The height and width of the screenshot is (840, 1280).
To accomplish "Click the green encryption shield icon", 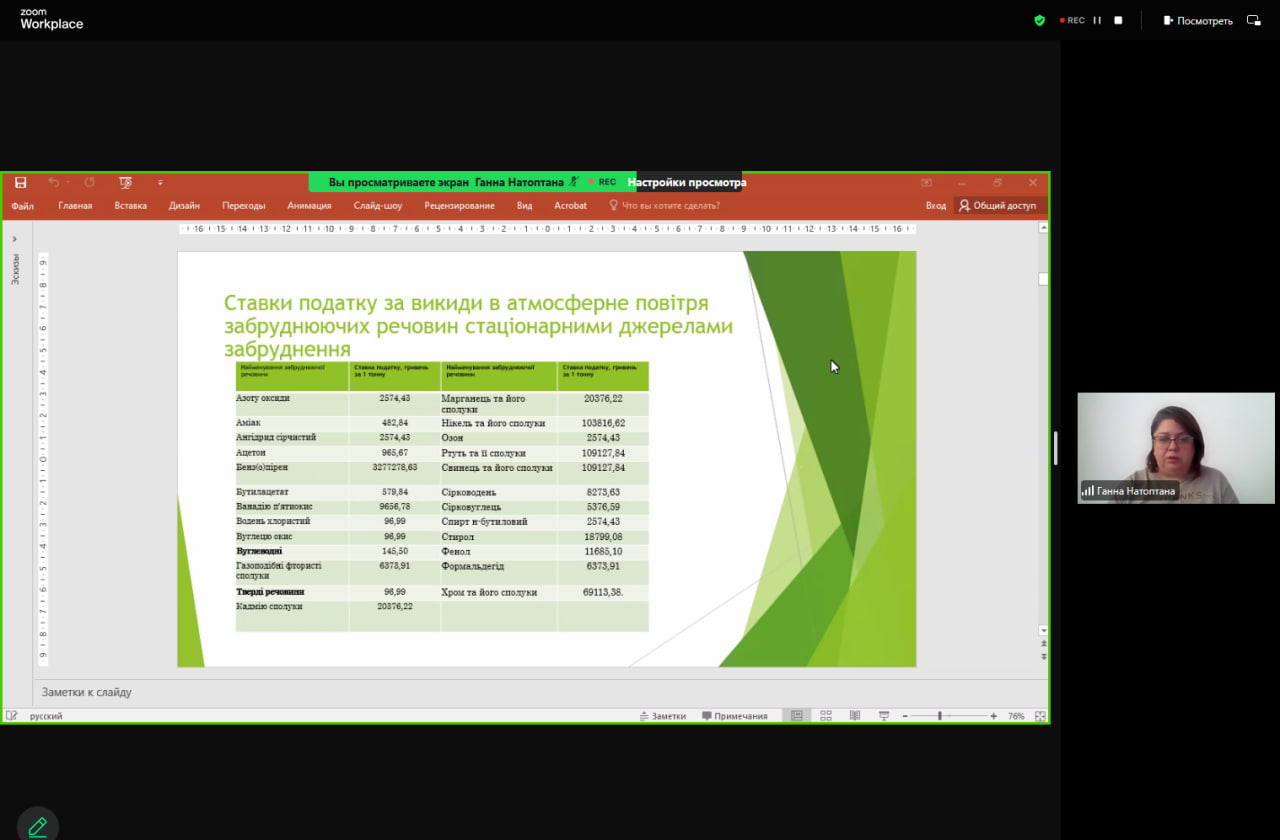I will click(1040, 20).
